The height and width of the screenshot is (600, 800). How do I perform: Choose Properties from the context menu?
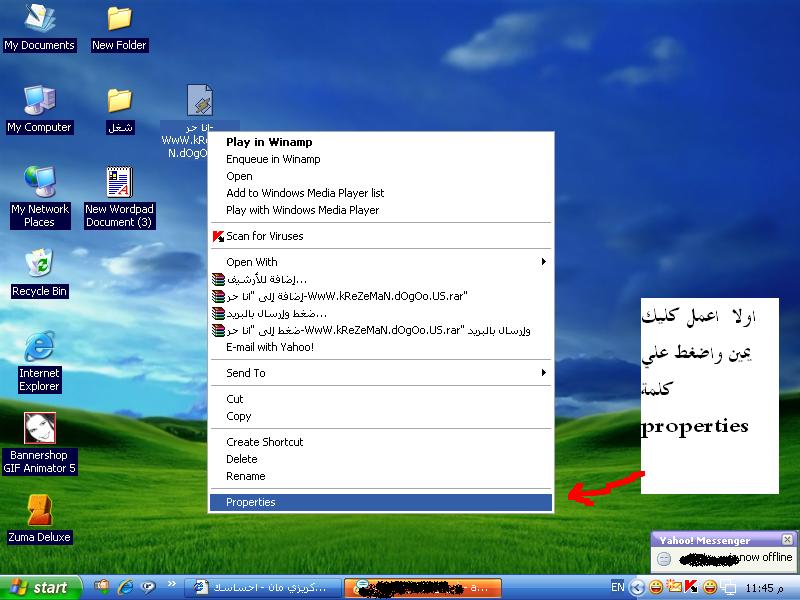(381, 503)
